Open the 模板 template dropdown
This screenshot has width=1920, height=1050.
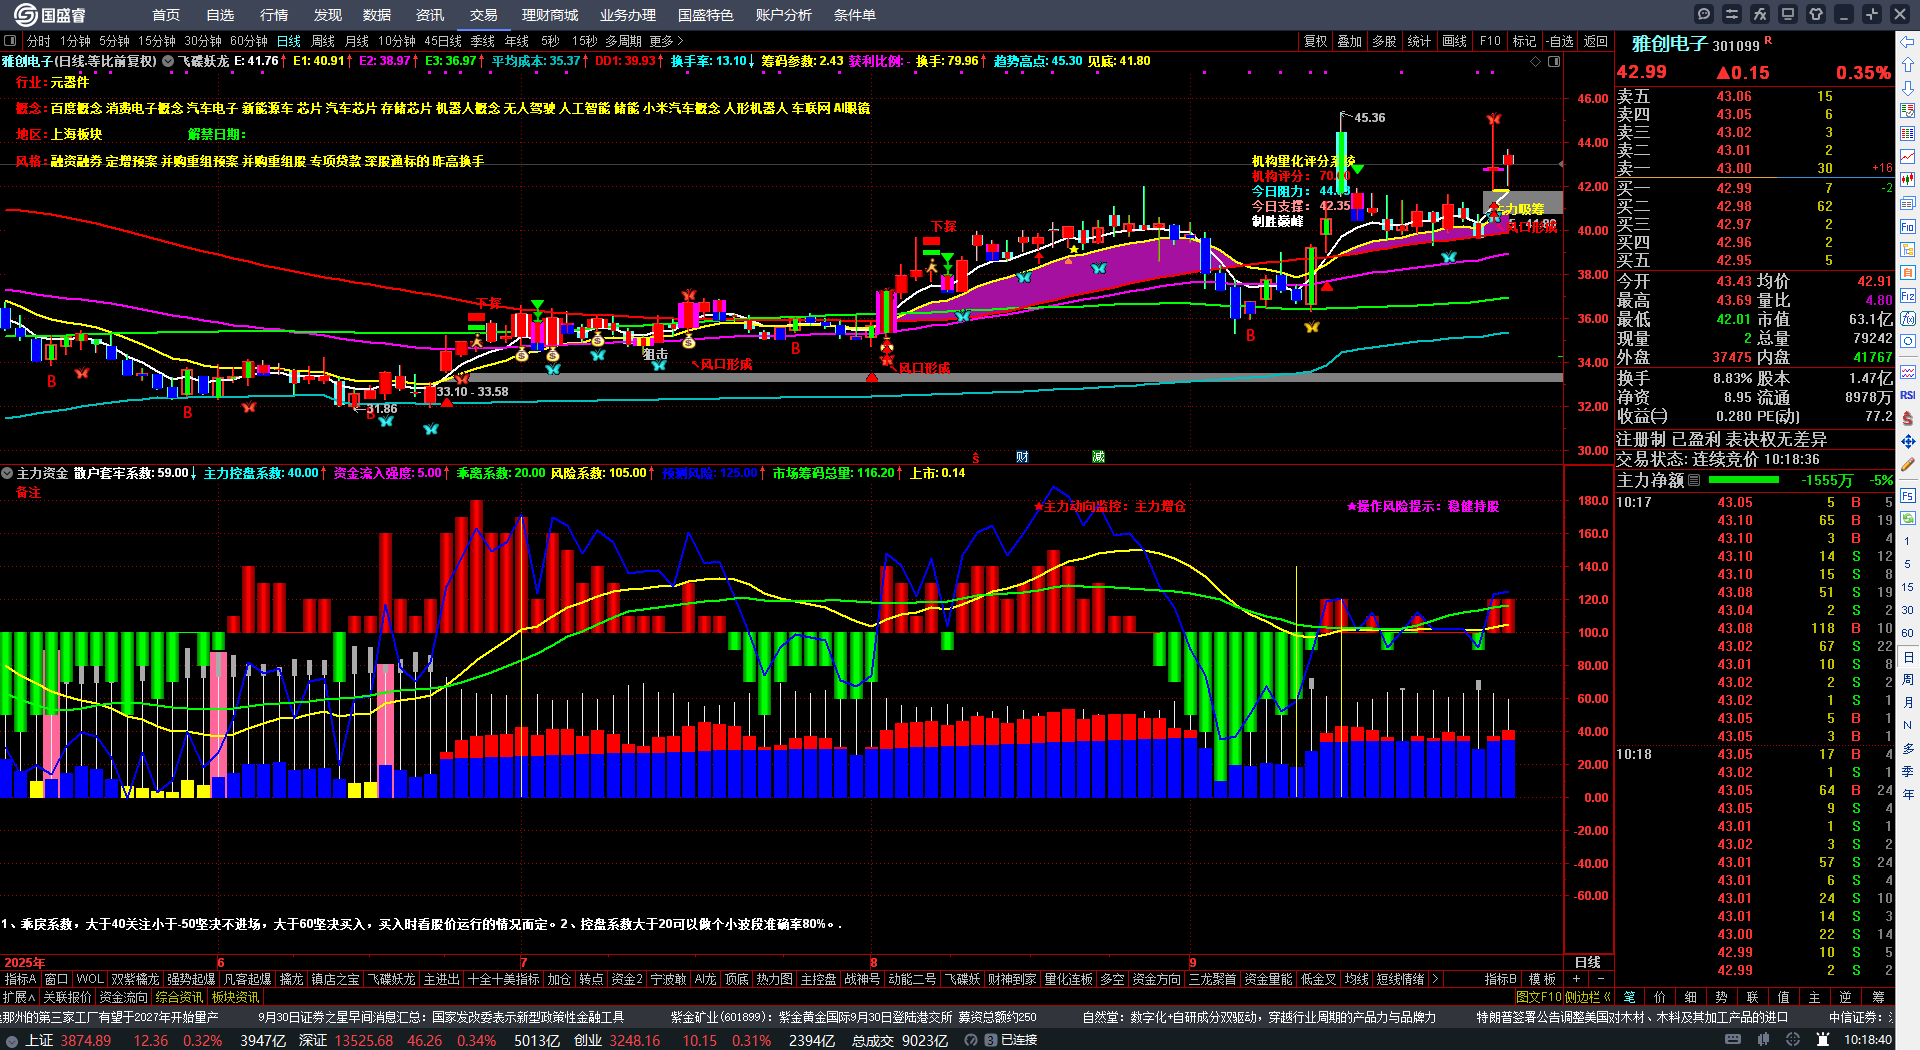[x=1542, y=979]
